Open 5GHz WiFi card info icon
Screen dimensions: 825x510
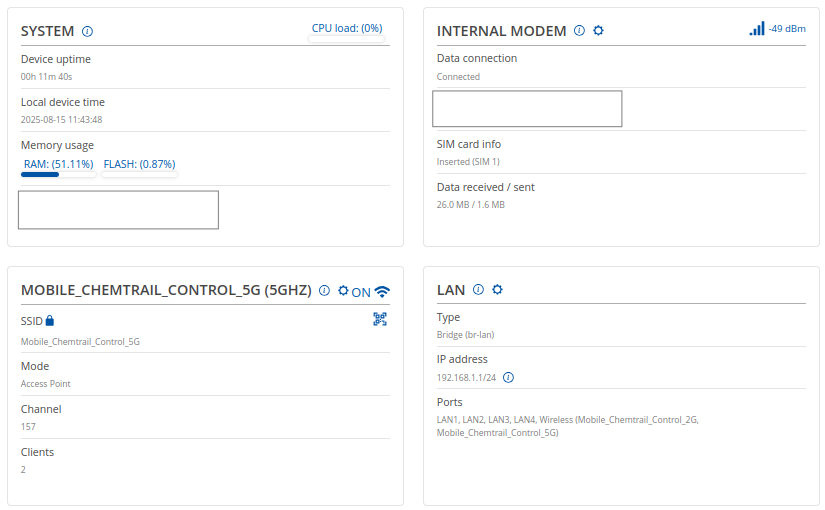(325, 291)
